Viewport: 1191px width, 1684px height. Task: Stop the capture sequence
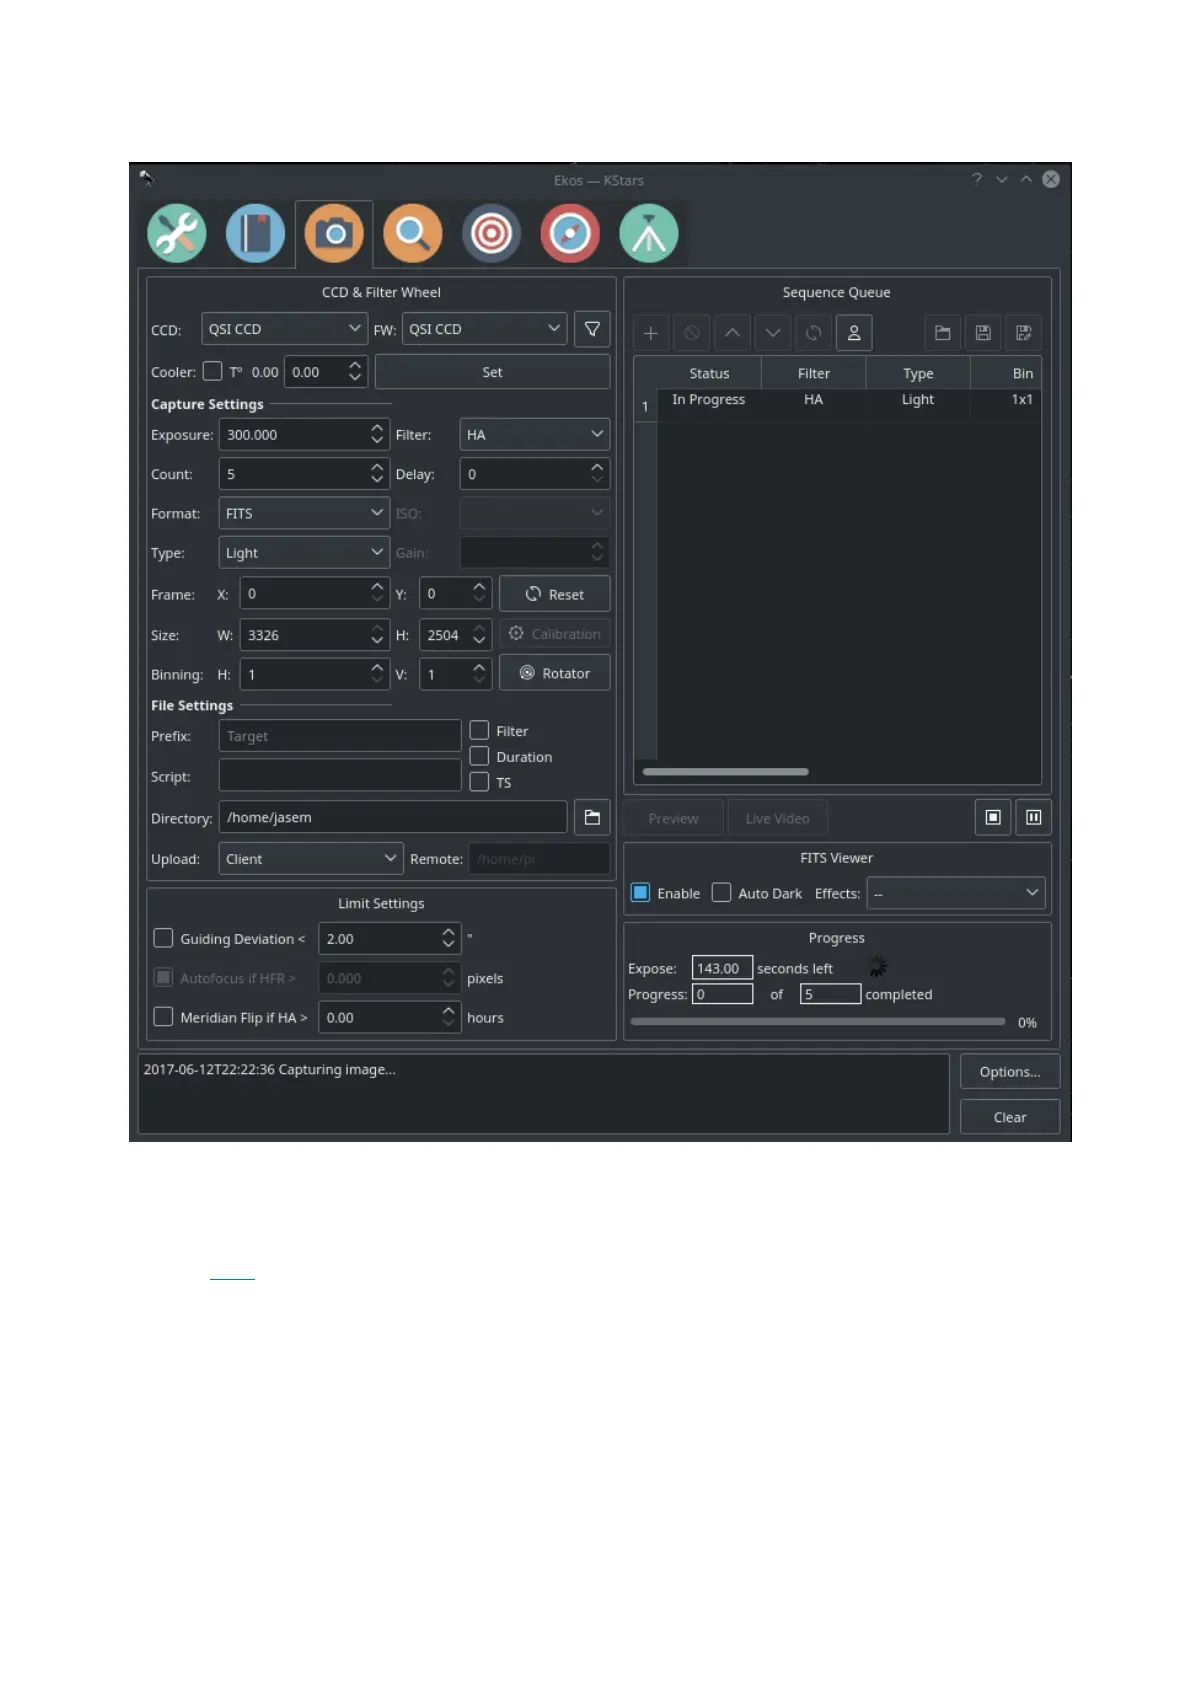pos(993,817)
